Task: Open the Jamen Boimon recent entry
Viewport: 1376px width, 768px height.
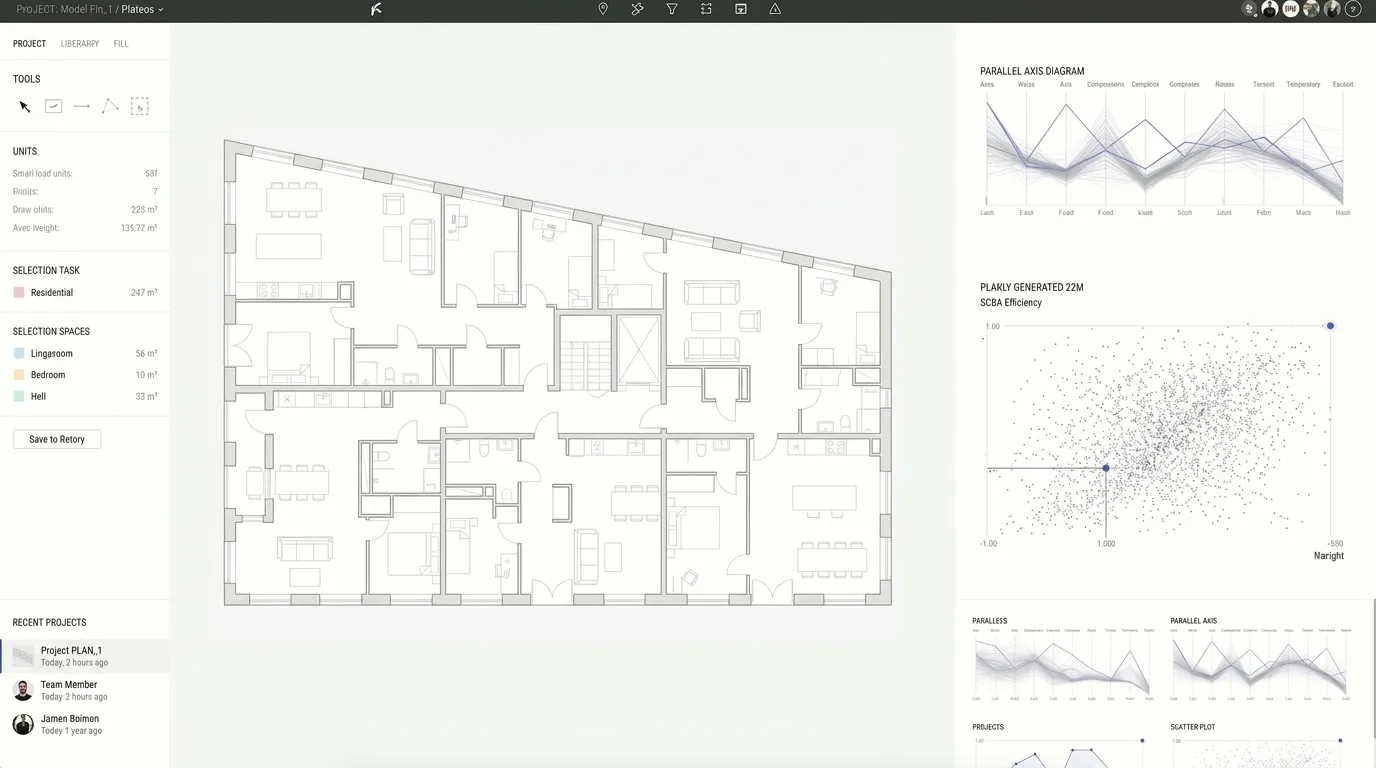Action: [x=85, y=724]
